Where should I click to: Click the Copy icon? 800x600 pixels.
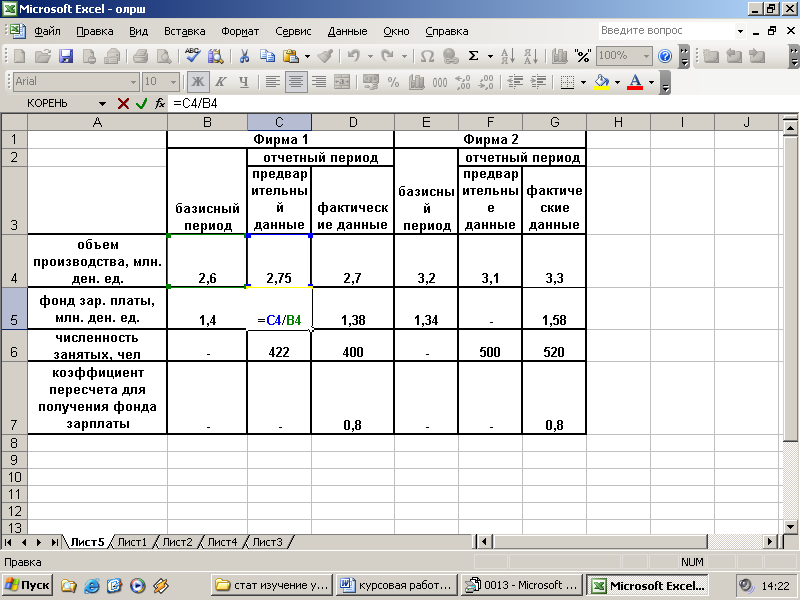point(267,56)
